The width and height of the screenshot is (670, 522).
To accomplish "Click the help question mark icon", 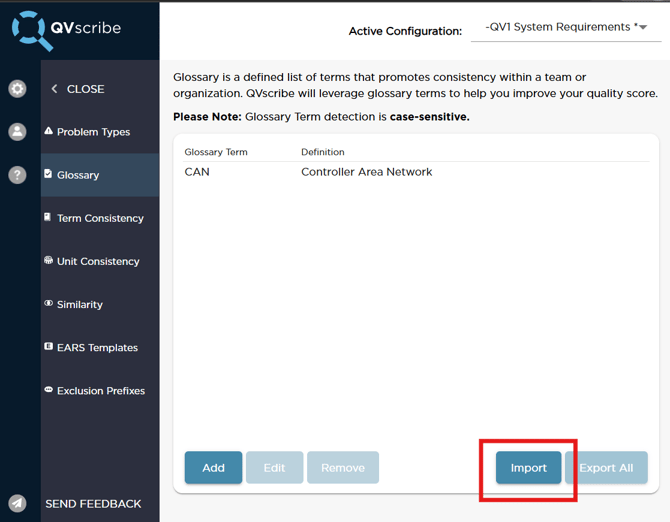I will tap(17, 175).
